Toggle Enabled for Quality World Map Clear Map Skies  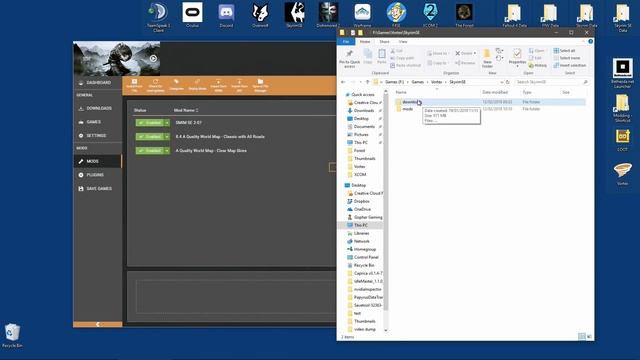point(150,151)
